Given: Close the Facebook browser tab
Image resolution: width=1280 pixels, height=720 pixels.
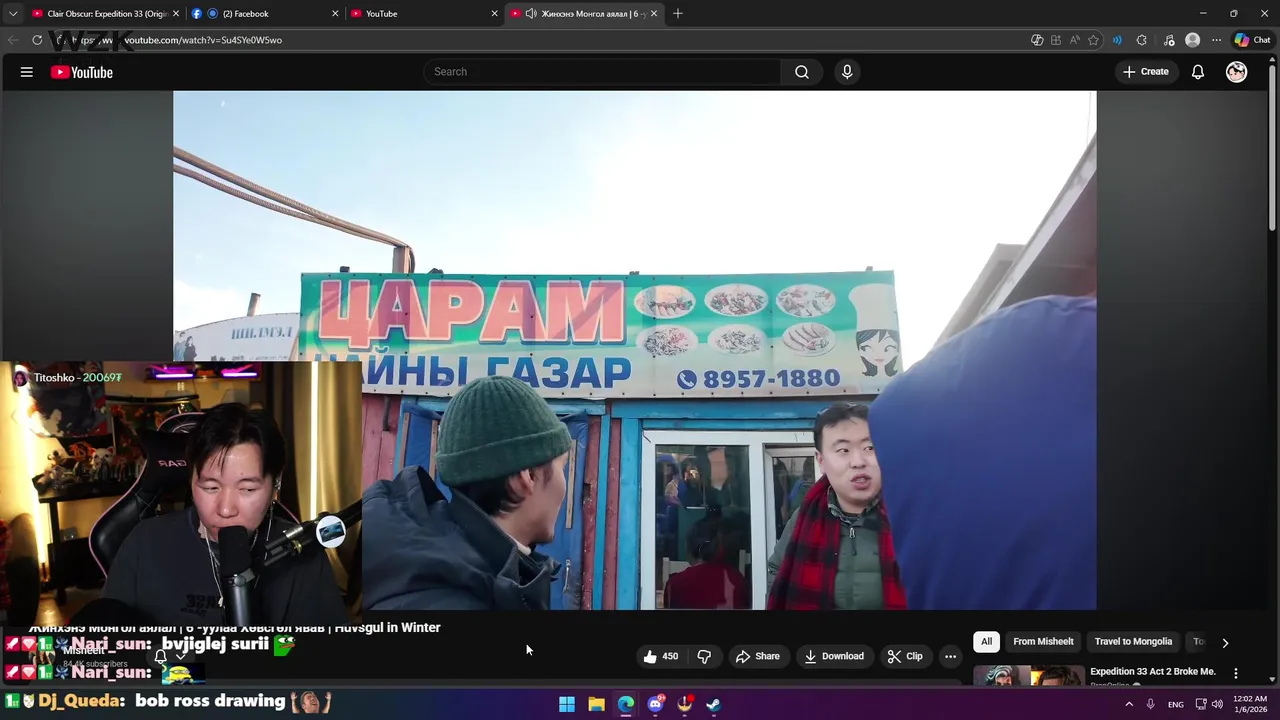Looking at the screenshot, I should click(x=335, y=13).
